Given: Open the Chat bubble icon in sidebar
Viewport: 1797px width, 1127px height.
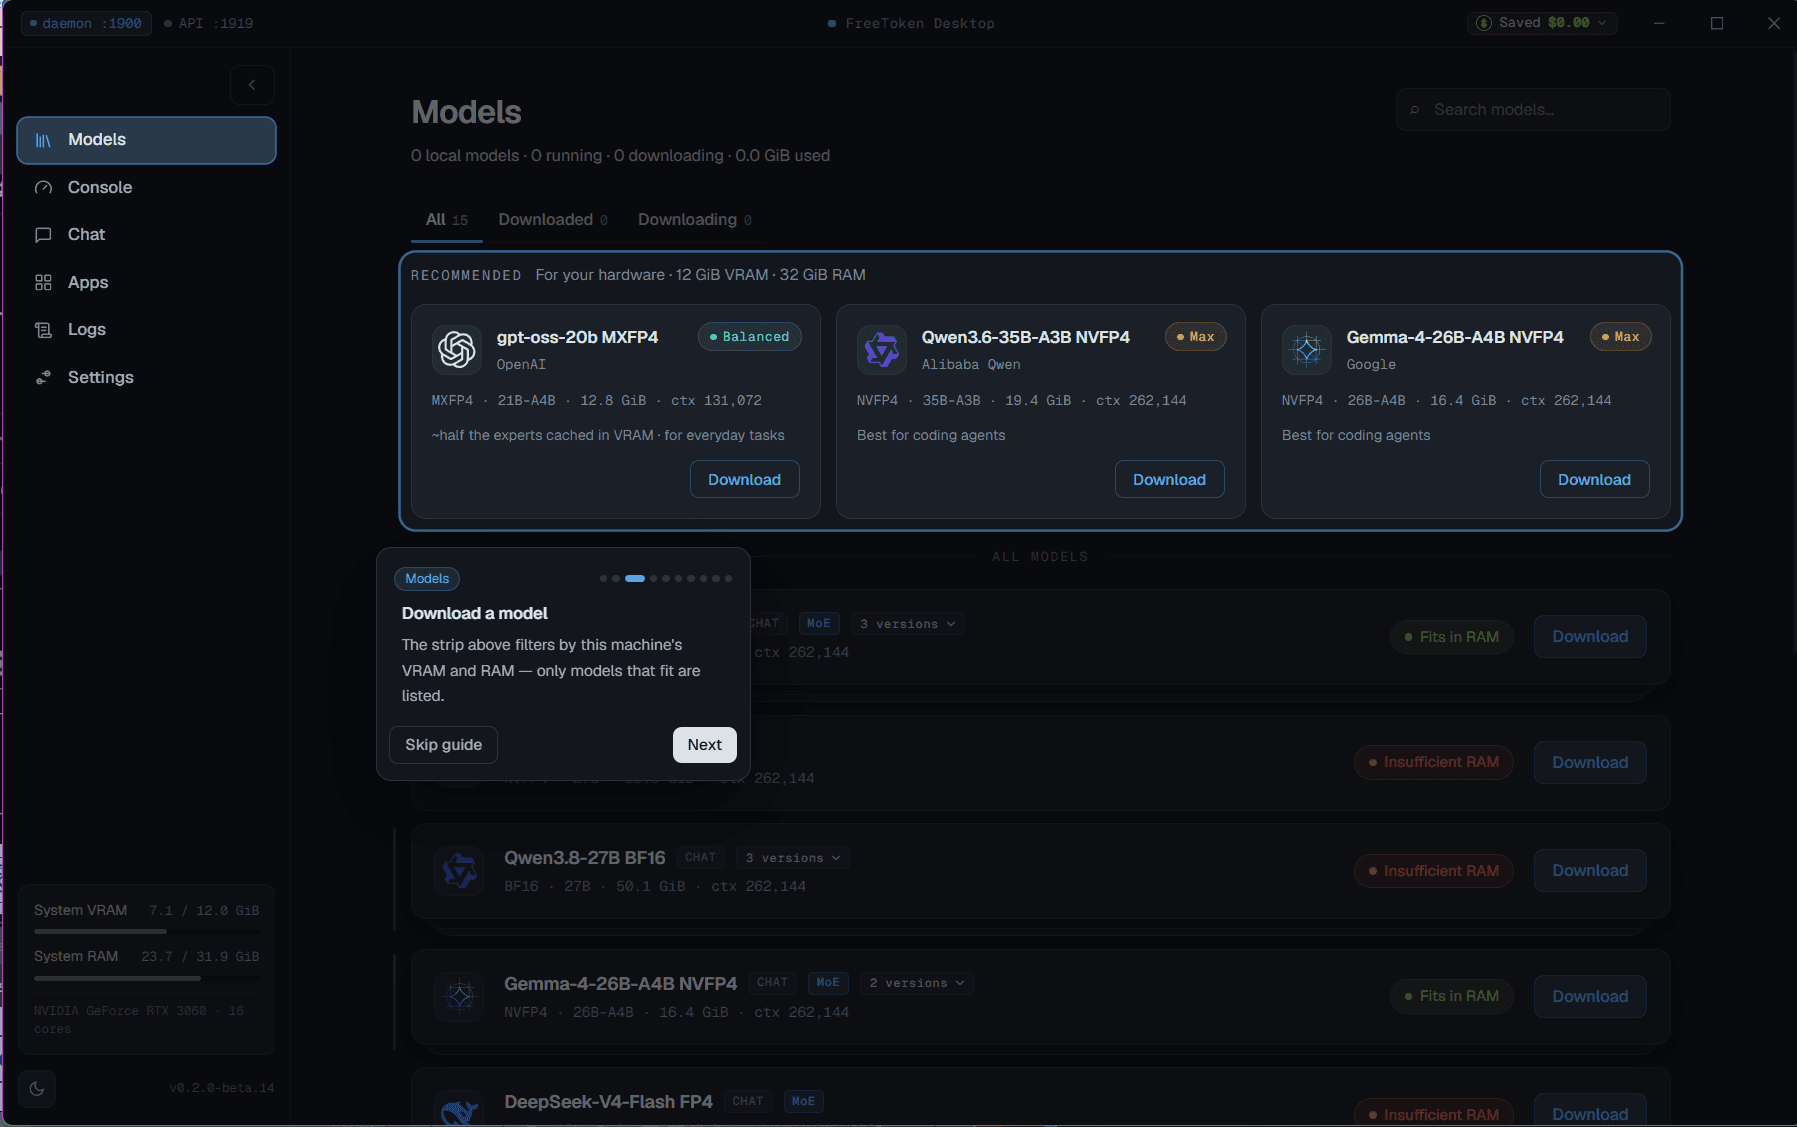Looking at the screenshot, I should tap(43, 235).
